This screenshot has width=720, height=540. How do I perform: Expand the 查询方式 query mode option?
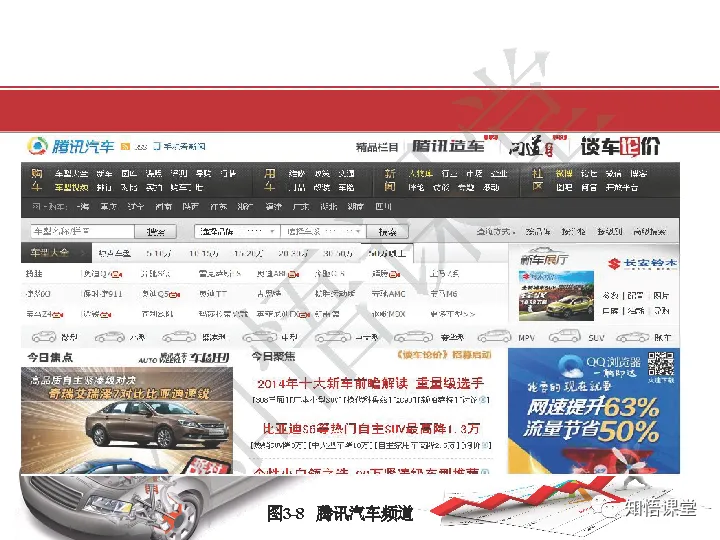496,232
